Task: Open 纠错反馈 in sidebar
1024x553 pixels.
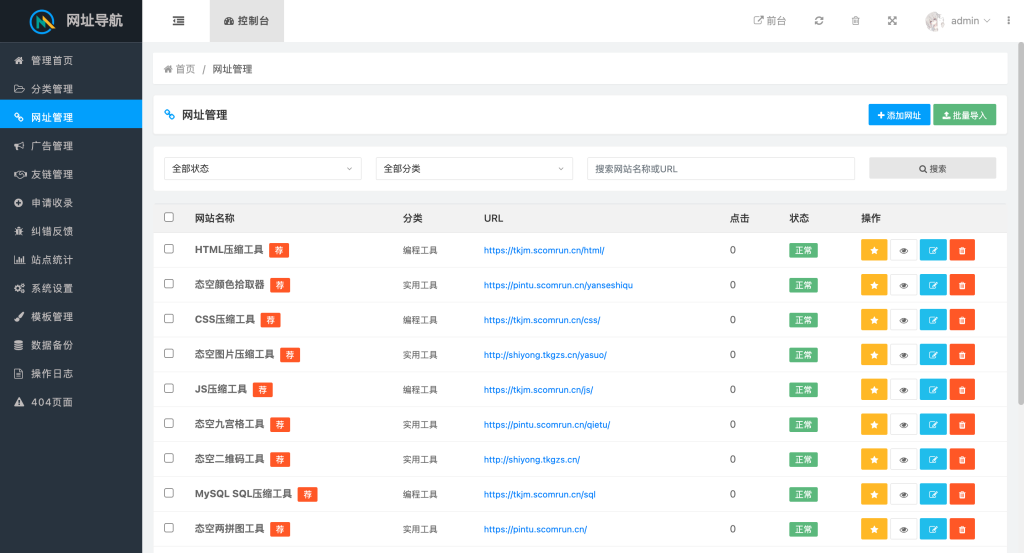Action: [71, 231]
